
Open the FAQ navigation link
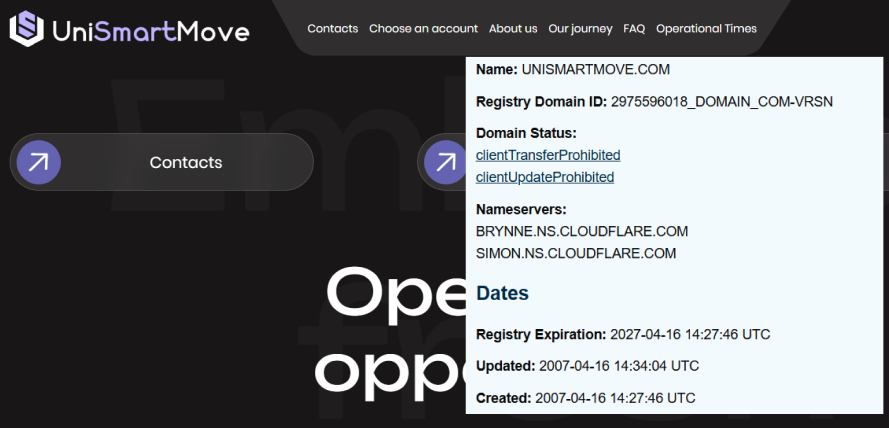coord(634,29)
